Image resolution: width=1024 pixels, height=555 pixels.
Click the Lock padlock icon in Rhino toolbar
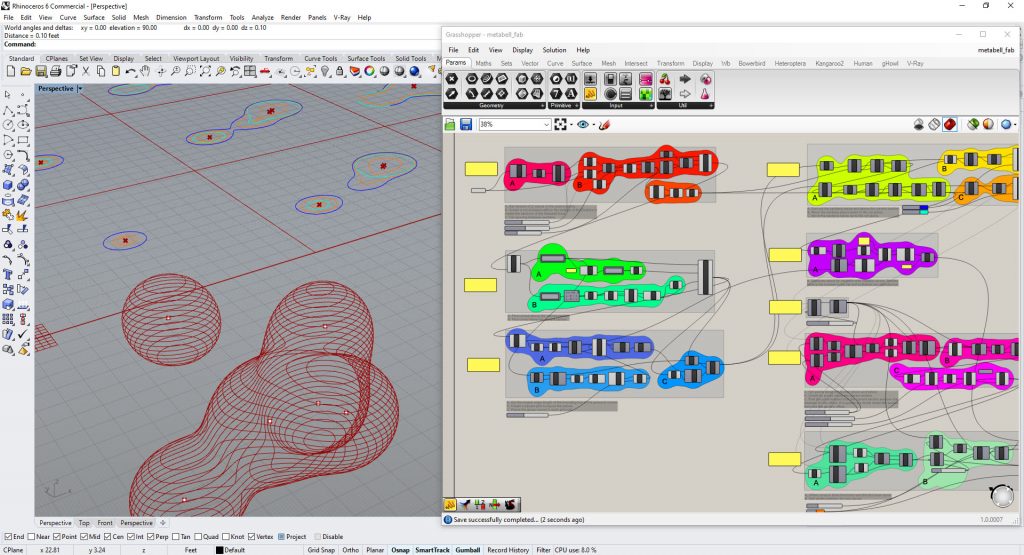pyautogui.click(x=340, y=71)
